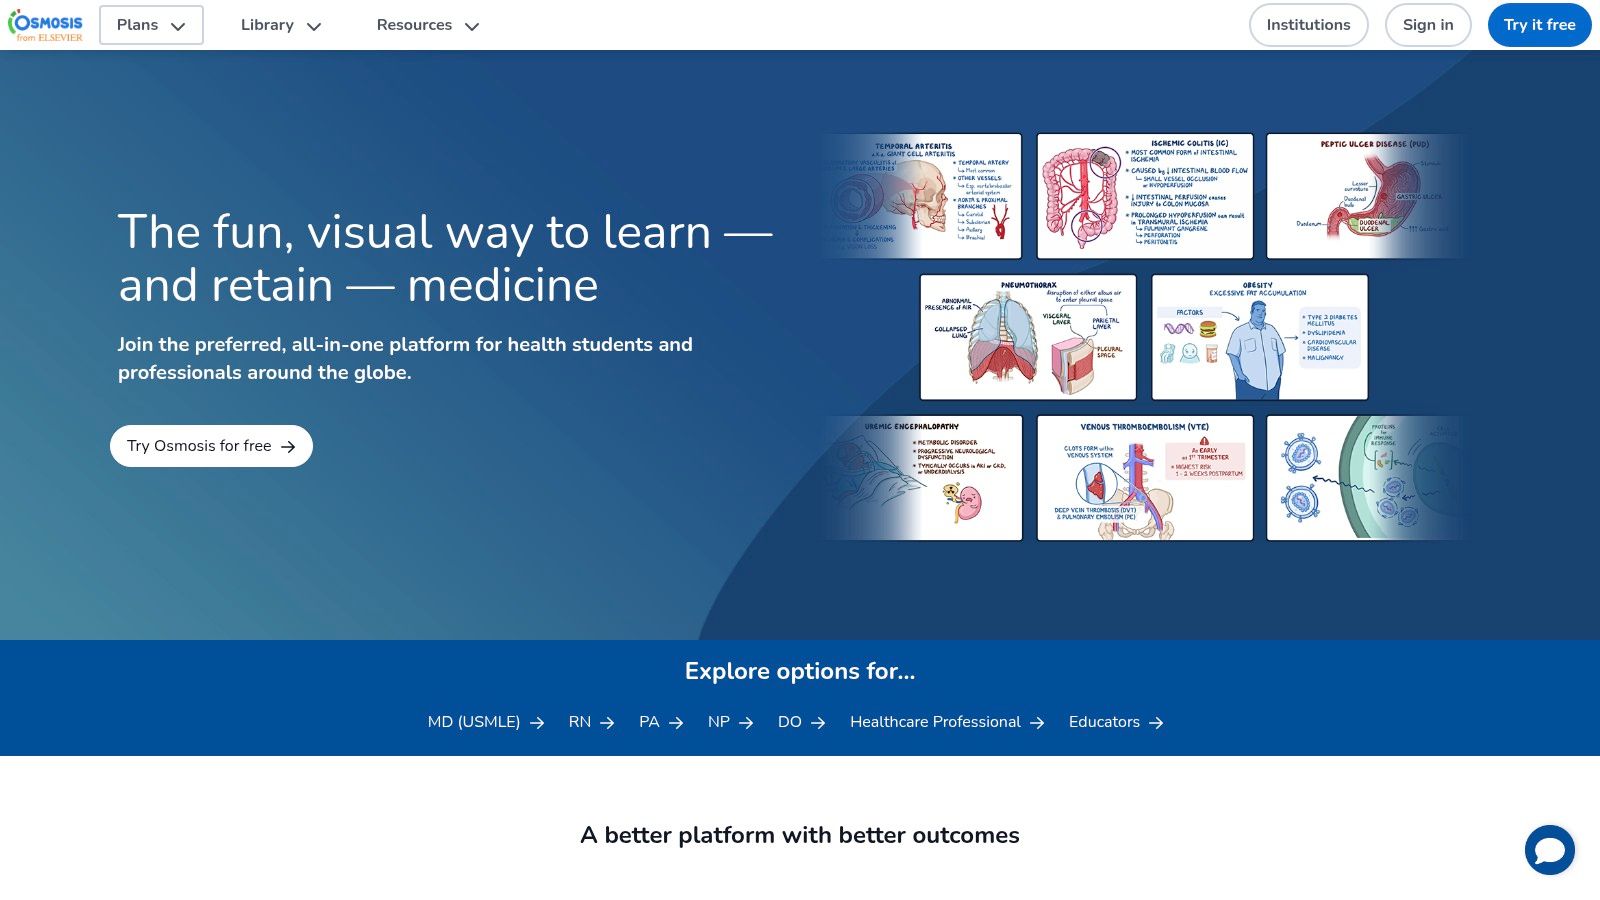This screenshot has width=1600, height=900.
Task: Select the Pneumothorax illustration card
Action: [x=1028, y=337]
